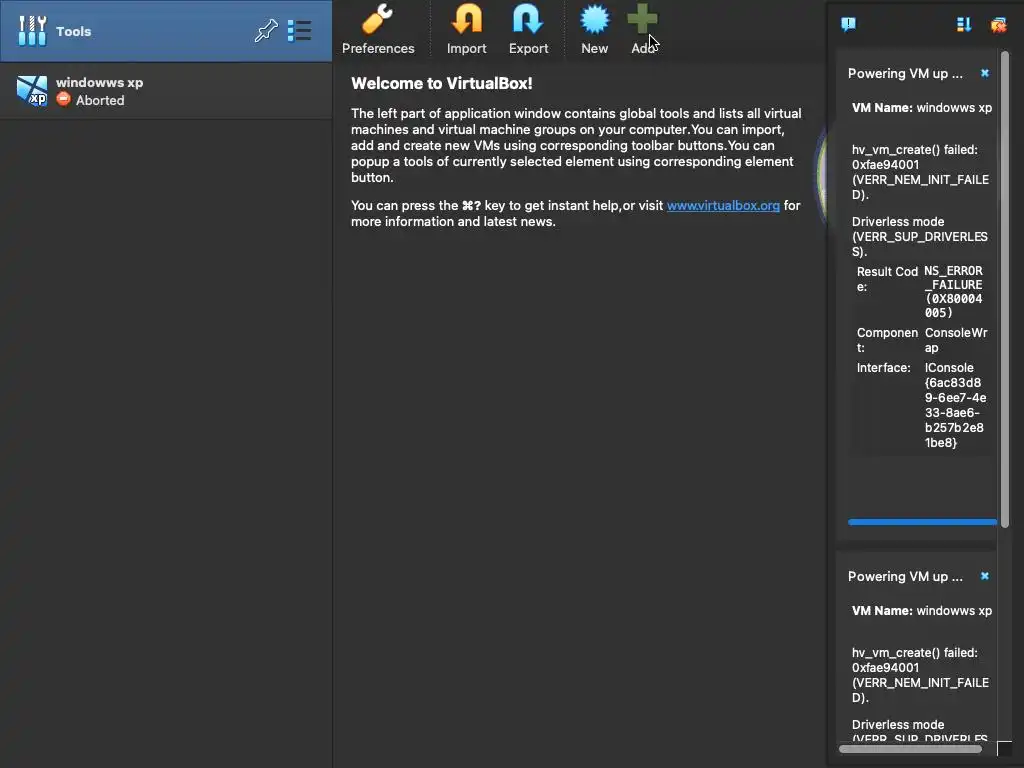Click the Tools label in sidebar
The image size is (1024, 768).
(73, 31)
